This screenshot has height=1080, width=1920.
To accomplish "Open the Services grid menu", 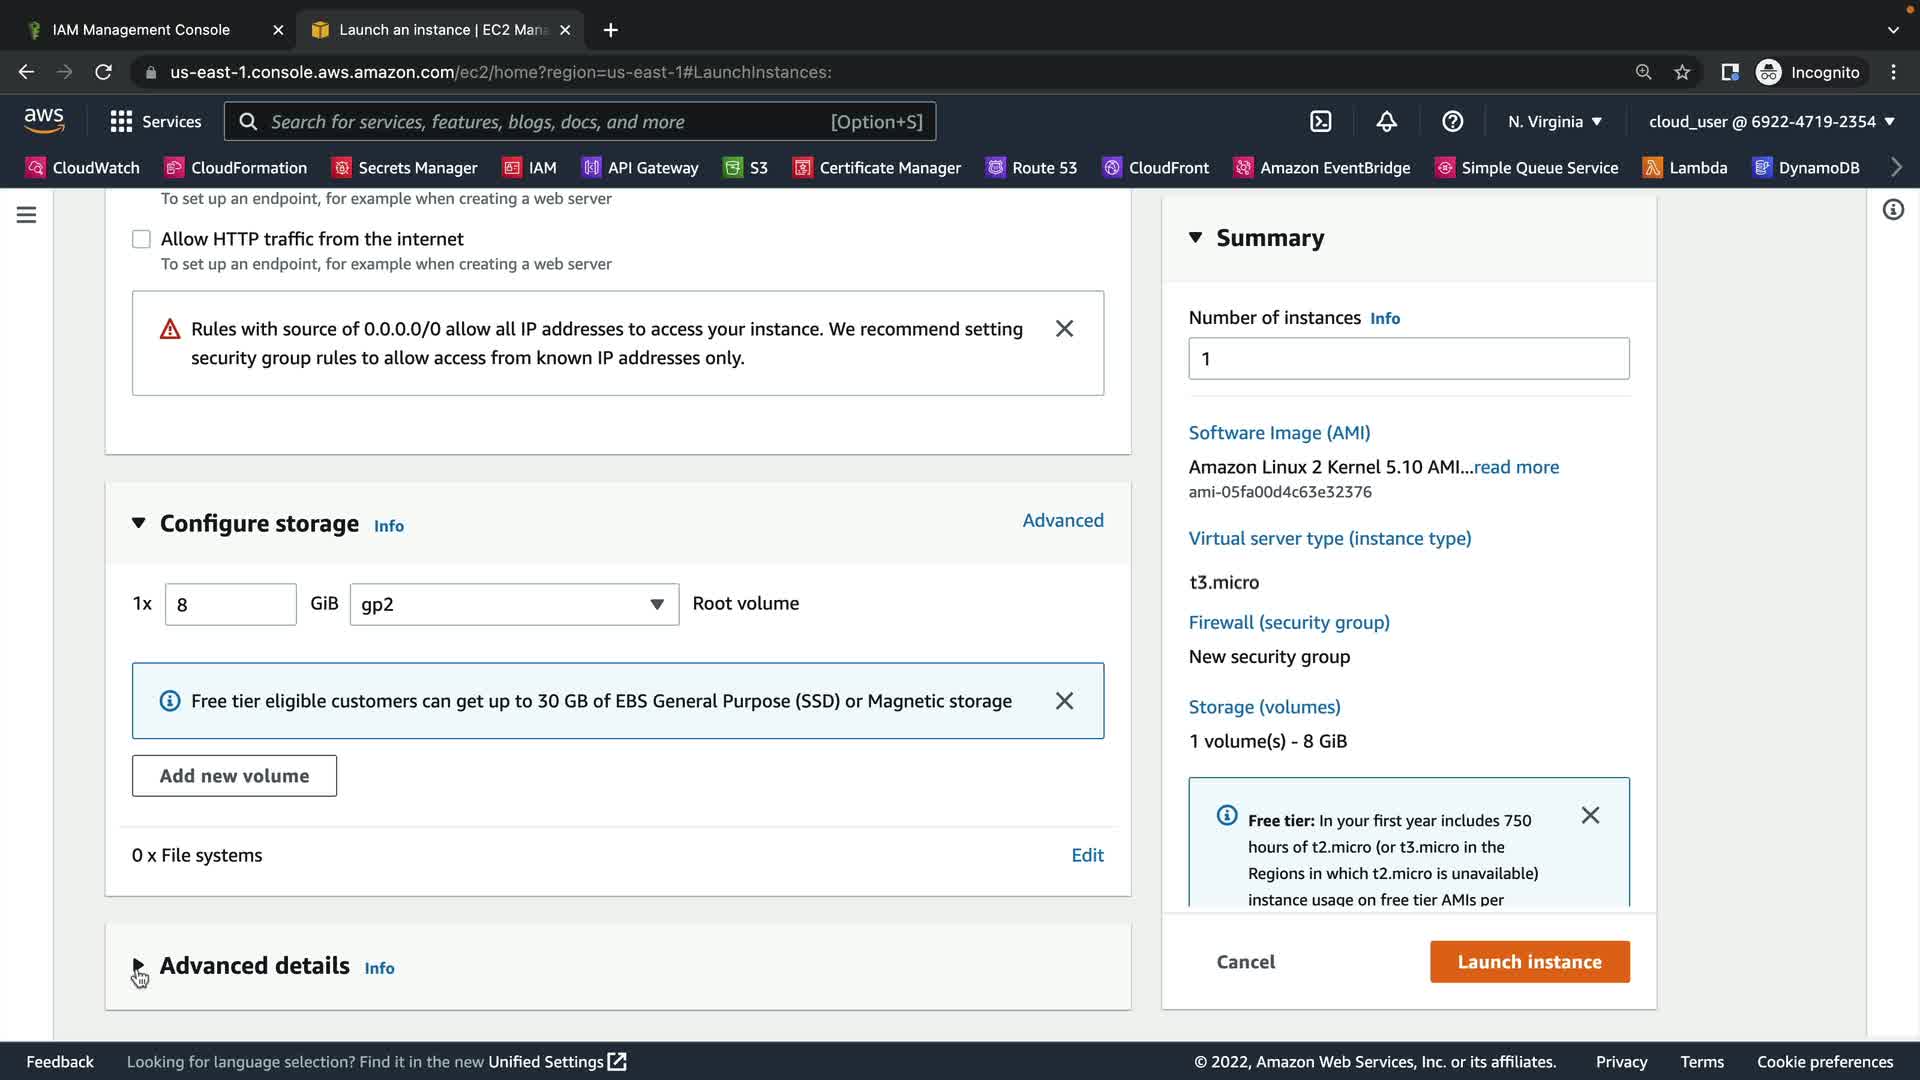I will [x=155, y=122].
